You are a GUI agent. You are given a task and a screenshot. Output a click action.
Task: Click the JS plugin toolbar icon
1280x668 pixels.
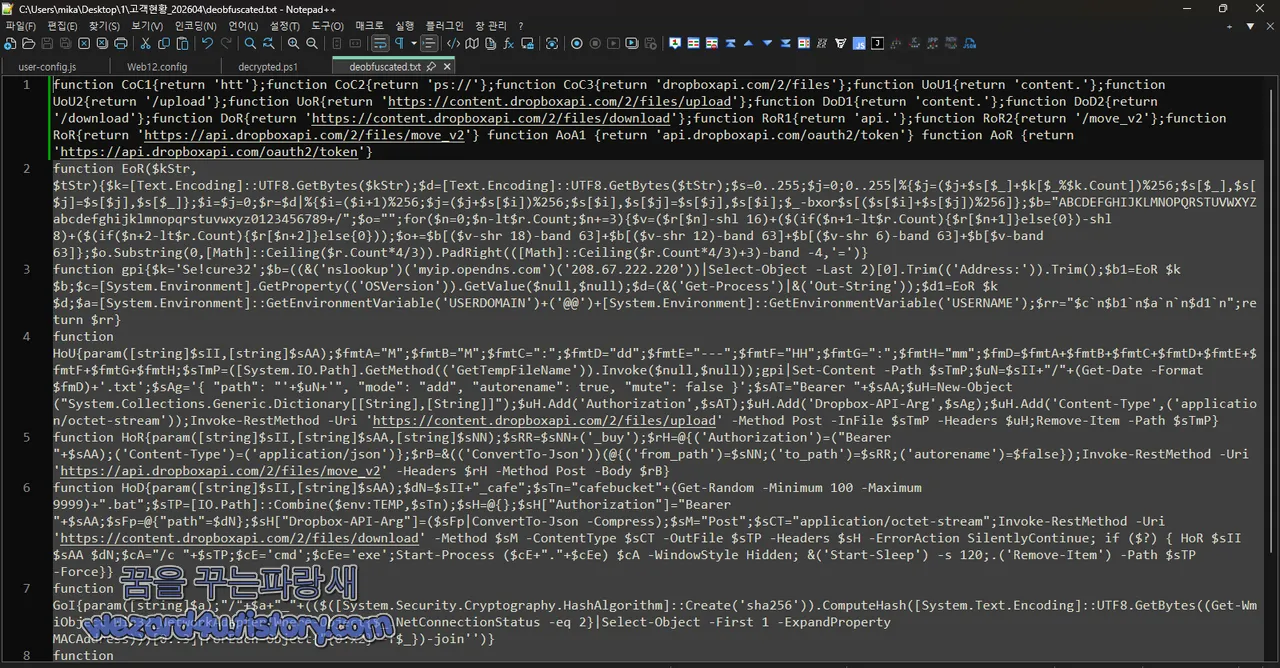[x=859, y=44]
